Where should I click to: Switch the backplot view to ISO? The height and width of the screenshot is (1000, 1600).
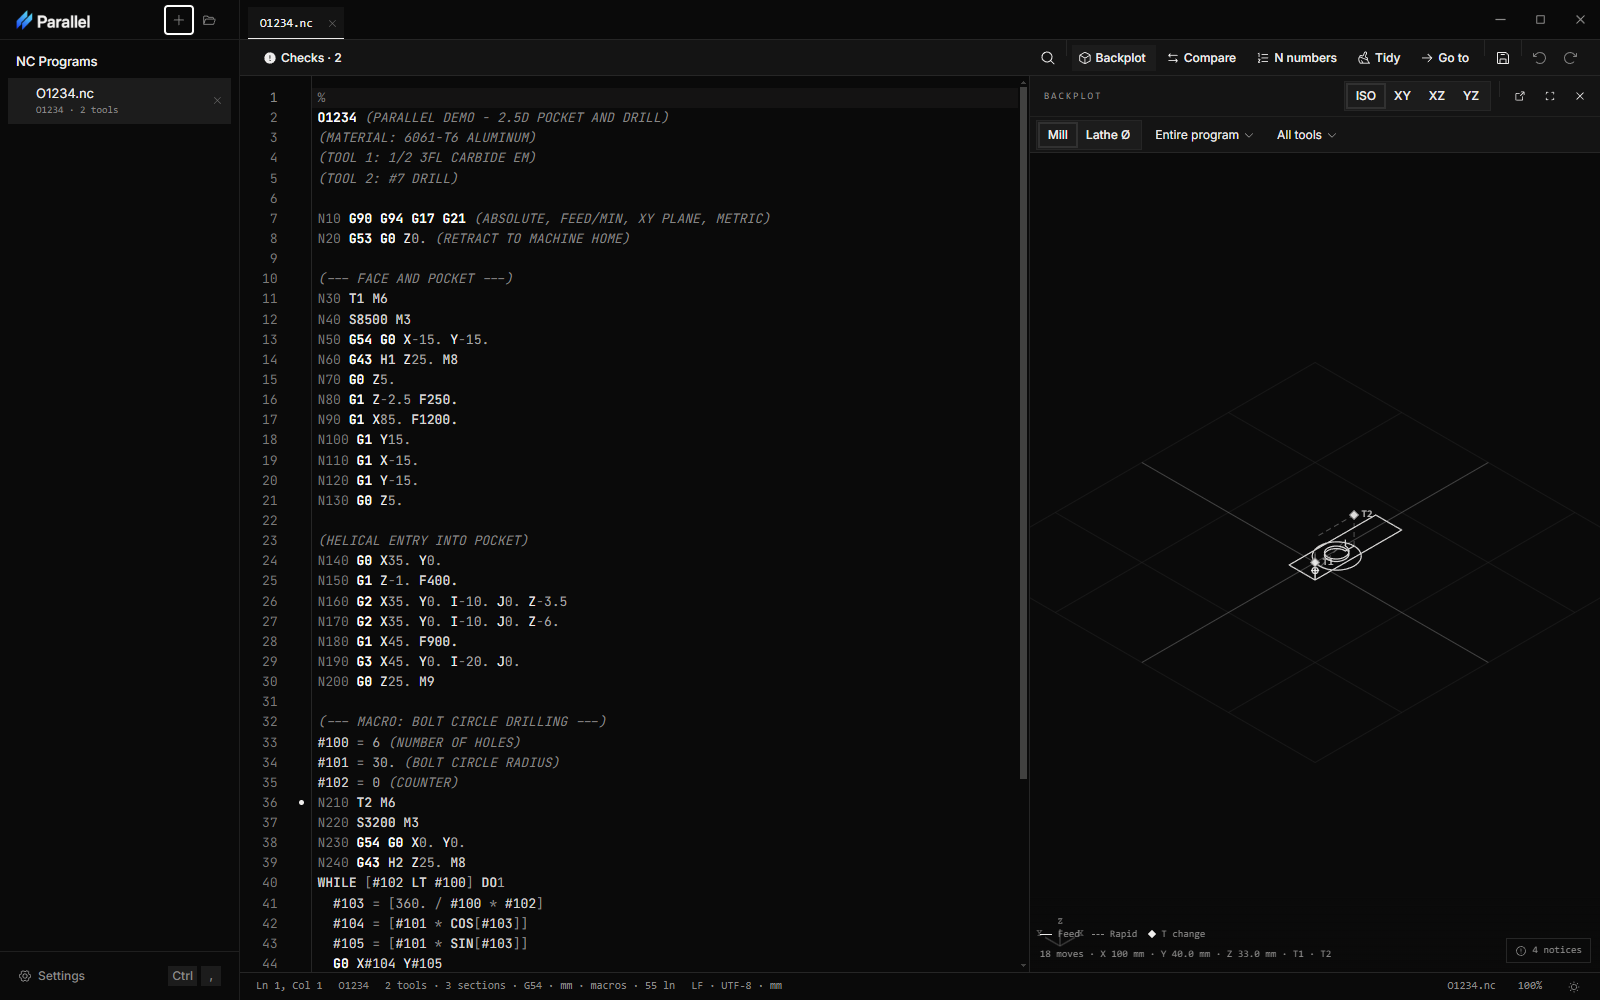click(1366, 96)
